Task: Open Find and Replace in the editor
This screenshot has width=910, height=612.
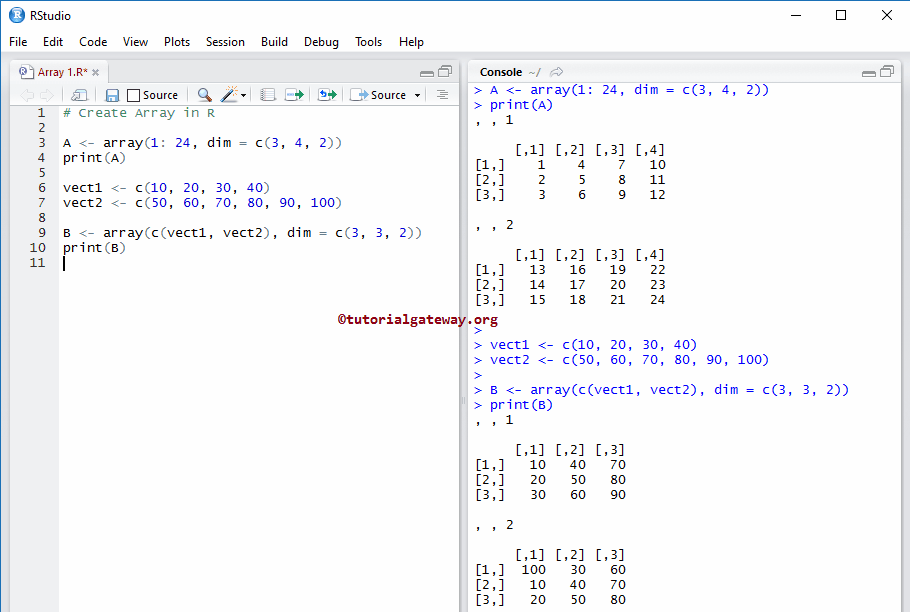Action: tap(205, 95)
